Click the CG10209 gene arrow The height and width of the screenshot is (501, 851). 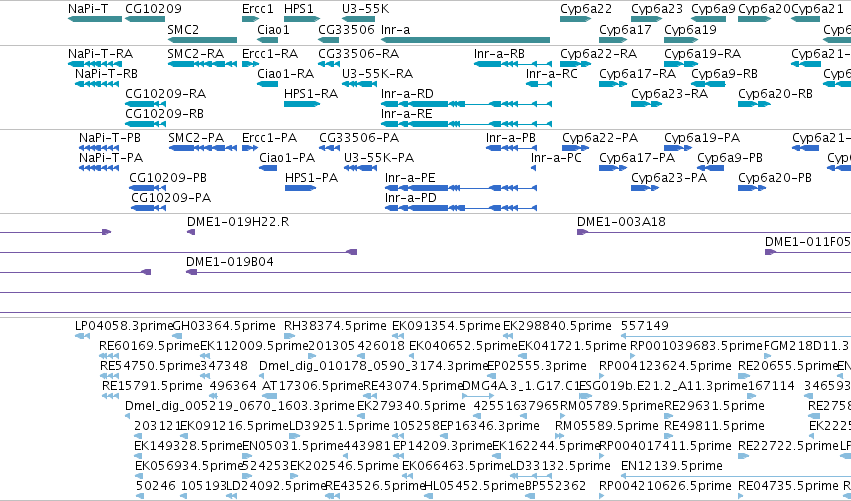point(145,20)
